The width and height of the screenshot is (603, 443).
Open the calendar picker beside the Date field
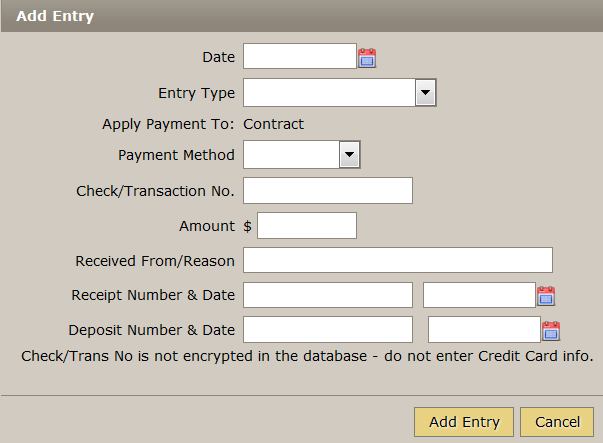(x=367, y=58)
